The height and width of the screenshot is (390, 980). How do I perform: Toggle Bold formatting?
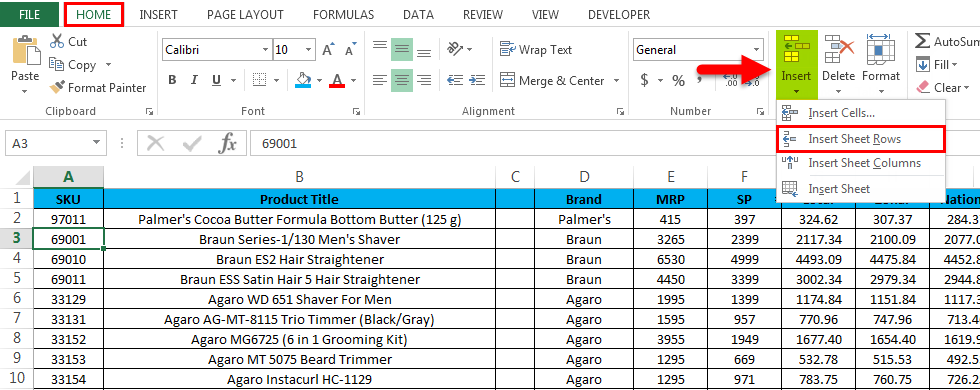(172, 80)
